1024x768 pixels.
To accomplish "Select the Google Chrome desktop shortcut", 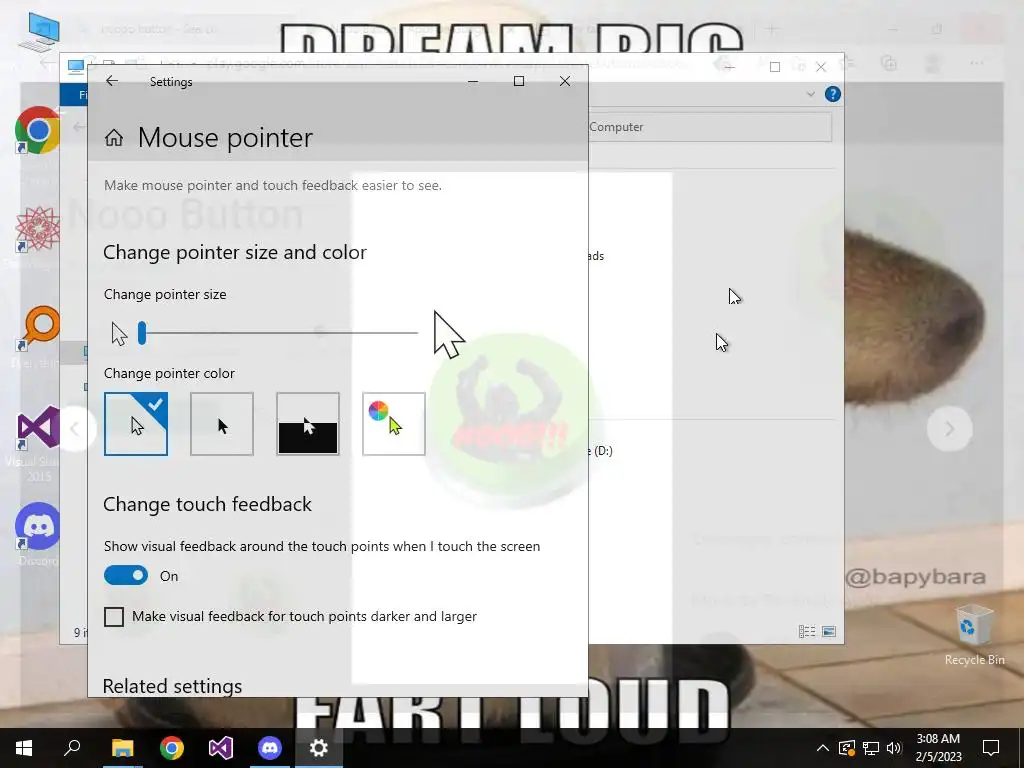I will 37,130.
